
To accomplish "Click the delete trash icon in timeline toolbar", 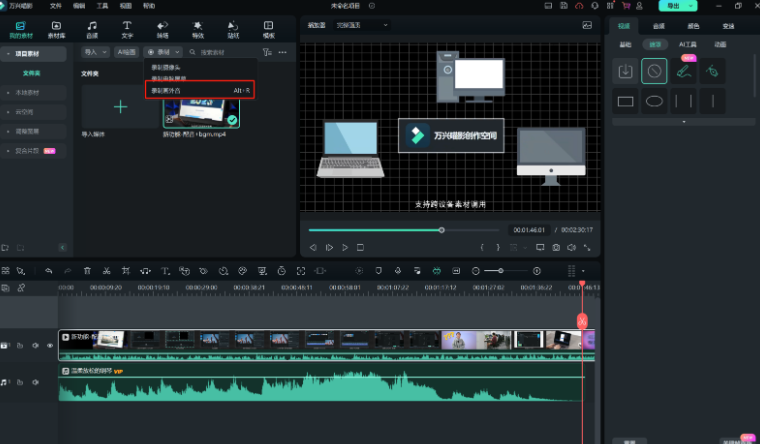I will (x=87, y=271).
